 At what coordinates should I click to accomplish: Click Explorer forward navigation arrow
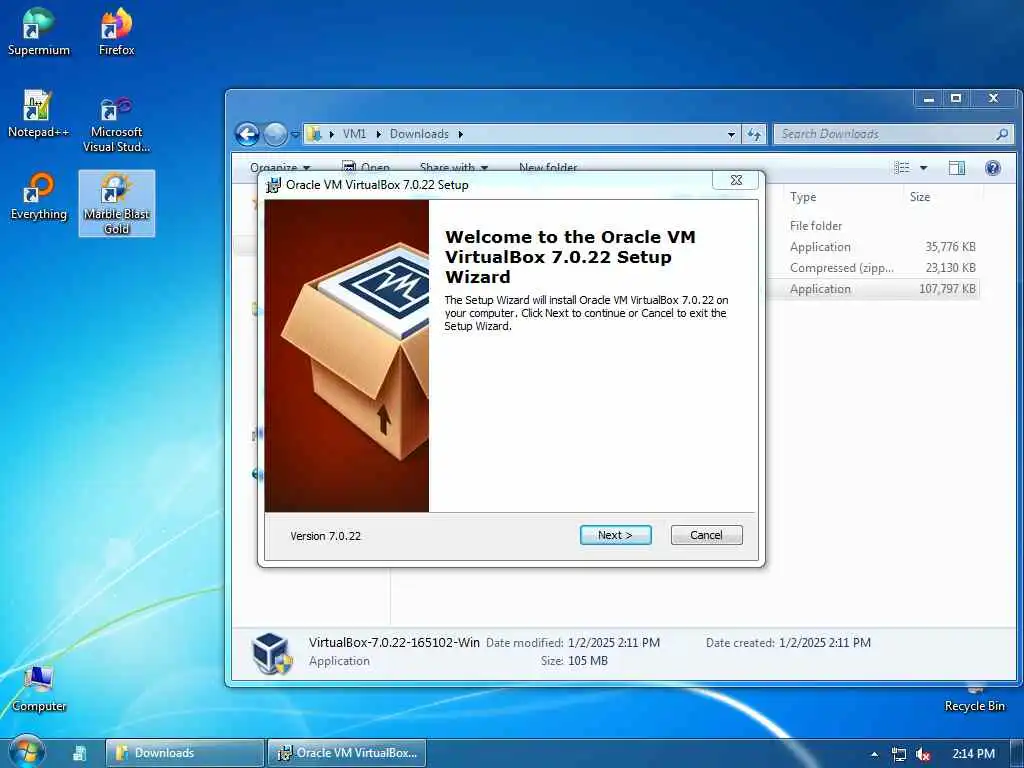coord(275,135)
